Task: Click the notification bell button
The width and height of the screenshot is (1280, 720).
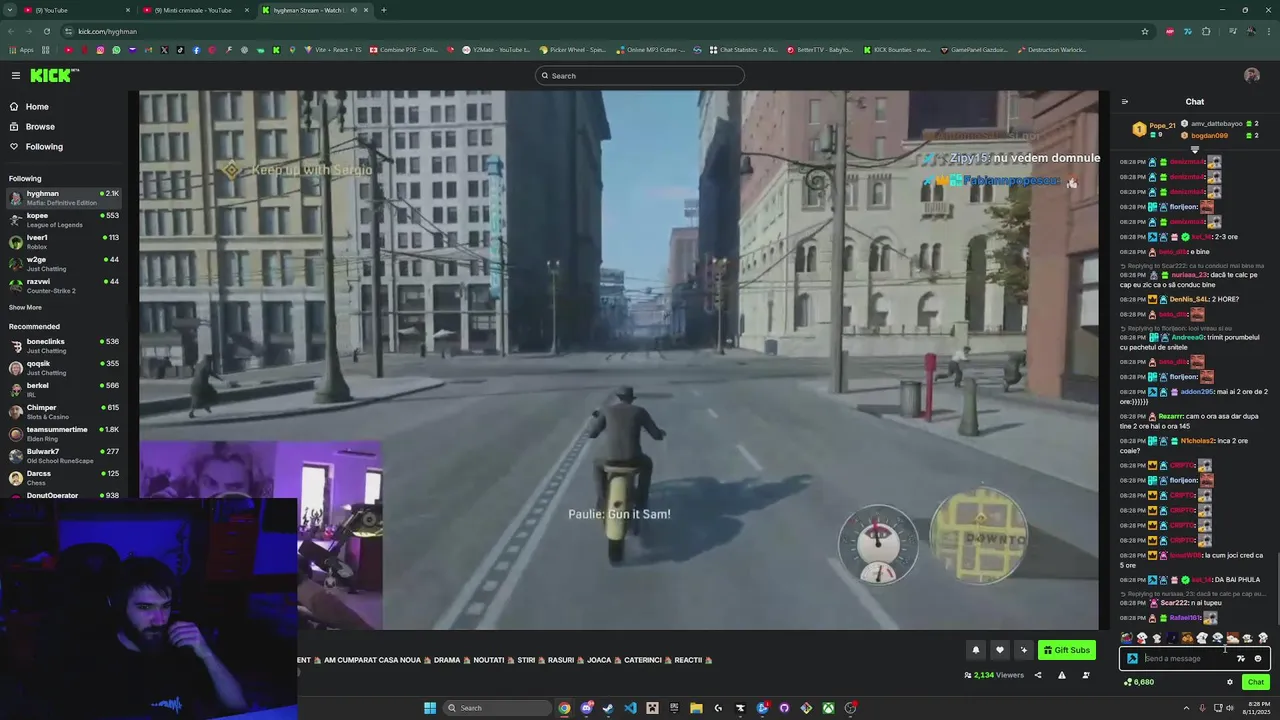Action: pyautogui.click(x=976, y=650)
